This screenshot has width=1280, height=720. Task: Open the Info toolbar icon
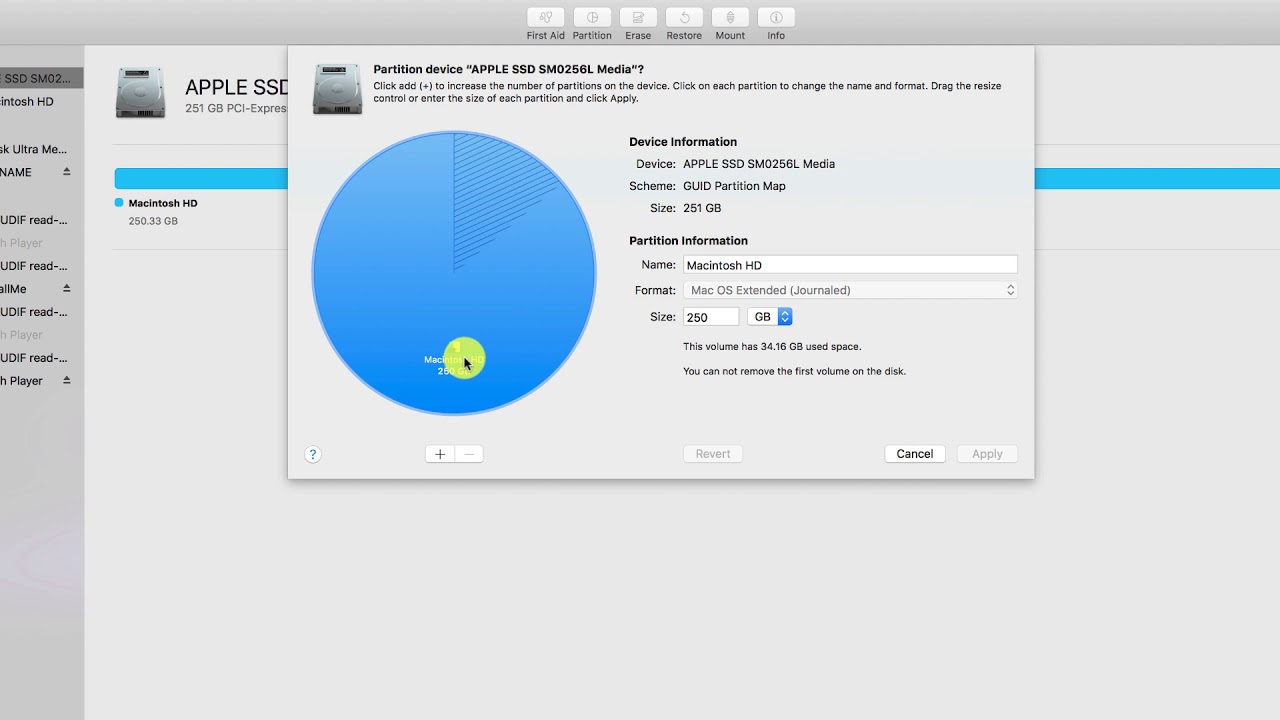776,18
